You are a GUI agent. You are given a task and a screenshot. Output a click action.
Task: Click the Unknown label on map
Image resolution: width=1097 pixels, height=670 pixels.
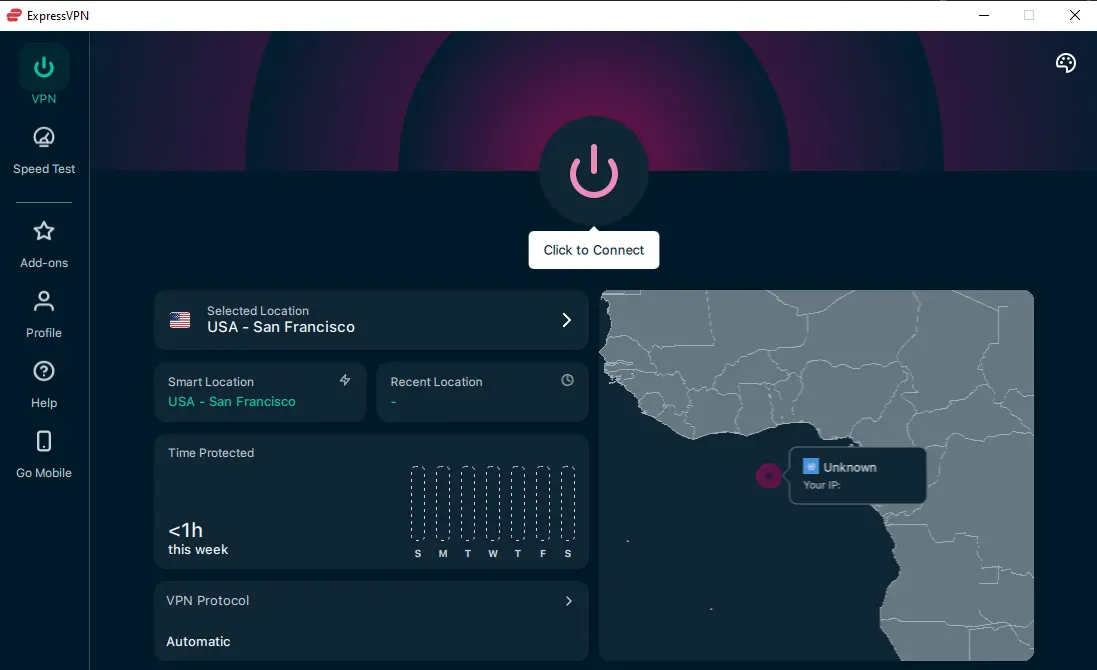pyautogui.click(x=849, y=467)
